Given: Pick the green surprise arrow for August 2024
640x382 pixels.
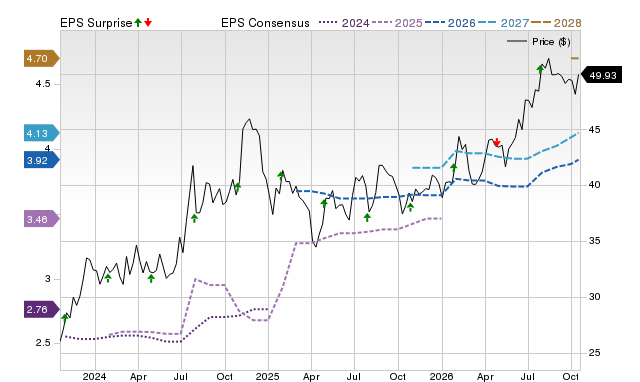Looking at the screenshot, I should (194, 218).
